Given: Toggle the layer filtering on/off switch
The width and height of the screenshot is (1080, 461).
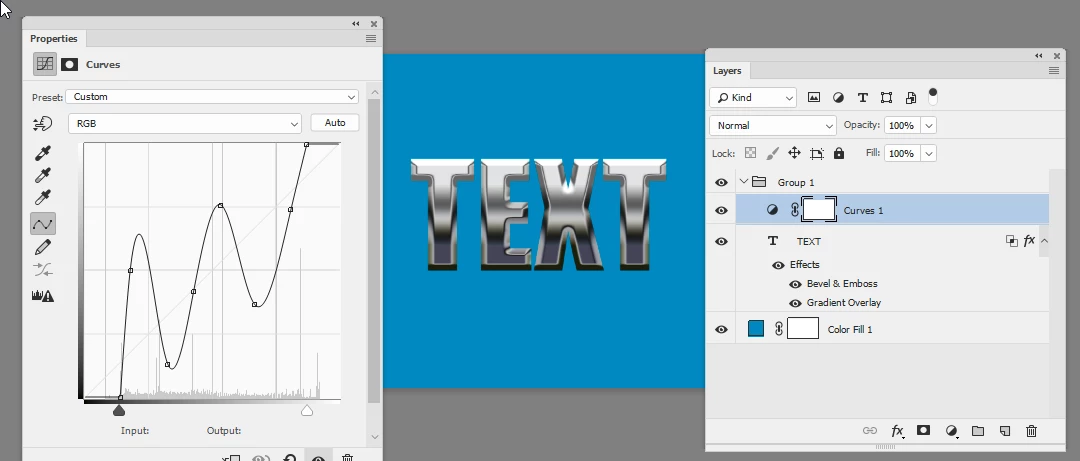Looking at the screenshot, I should 933,96.
